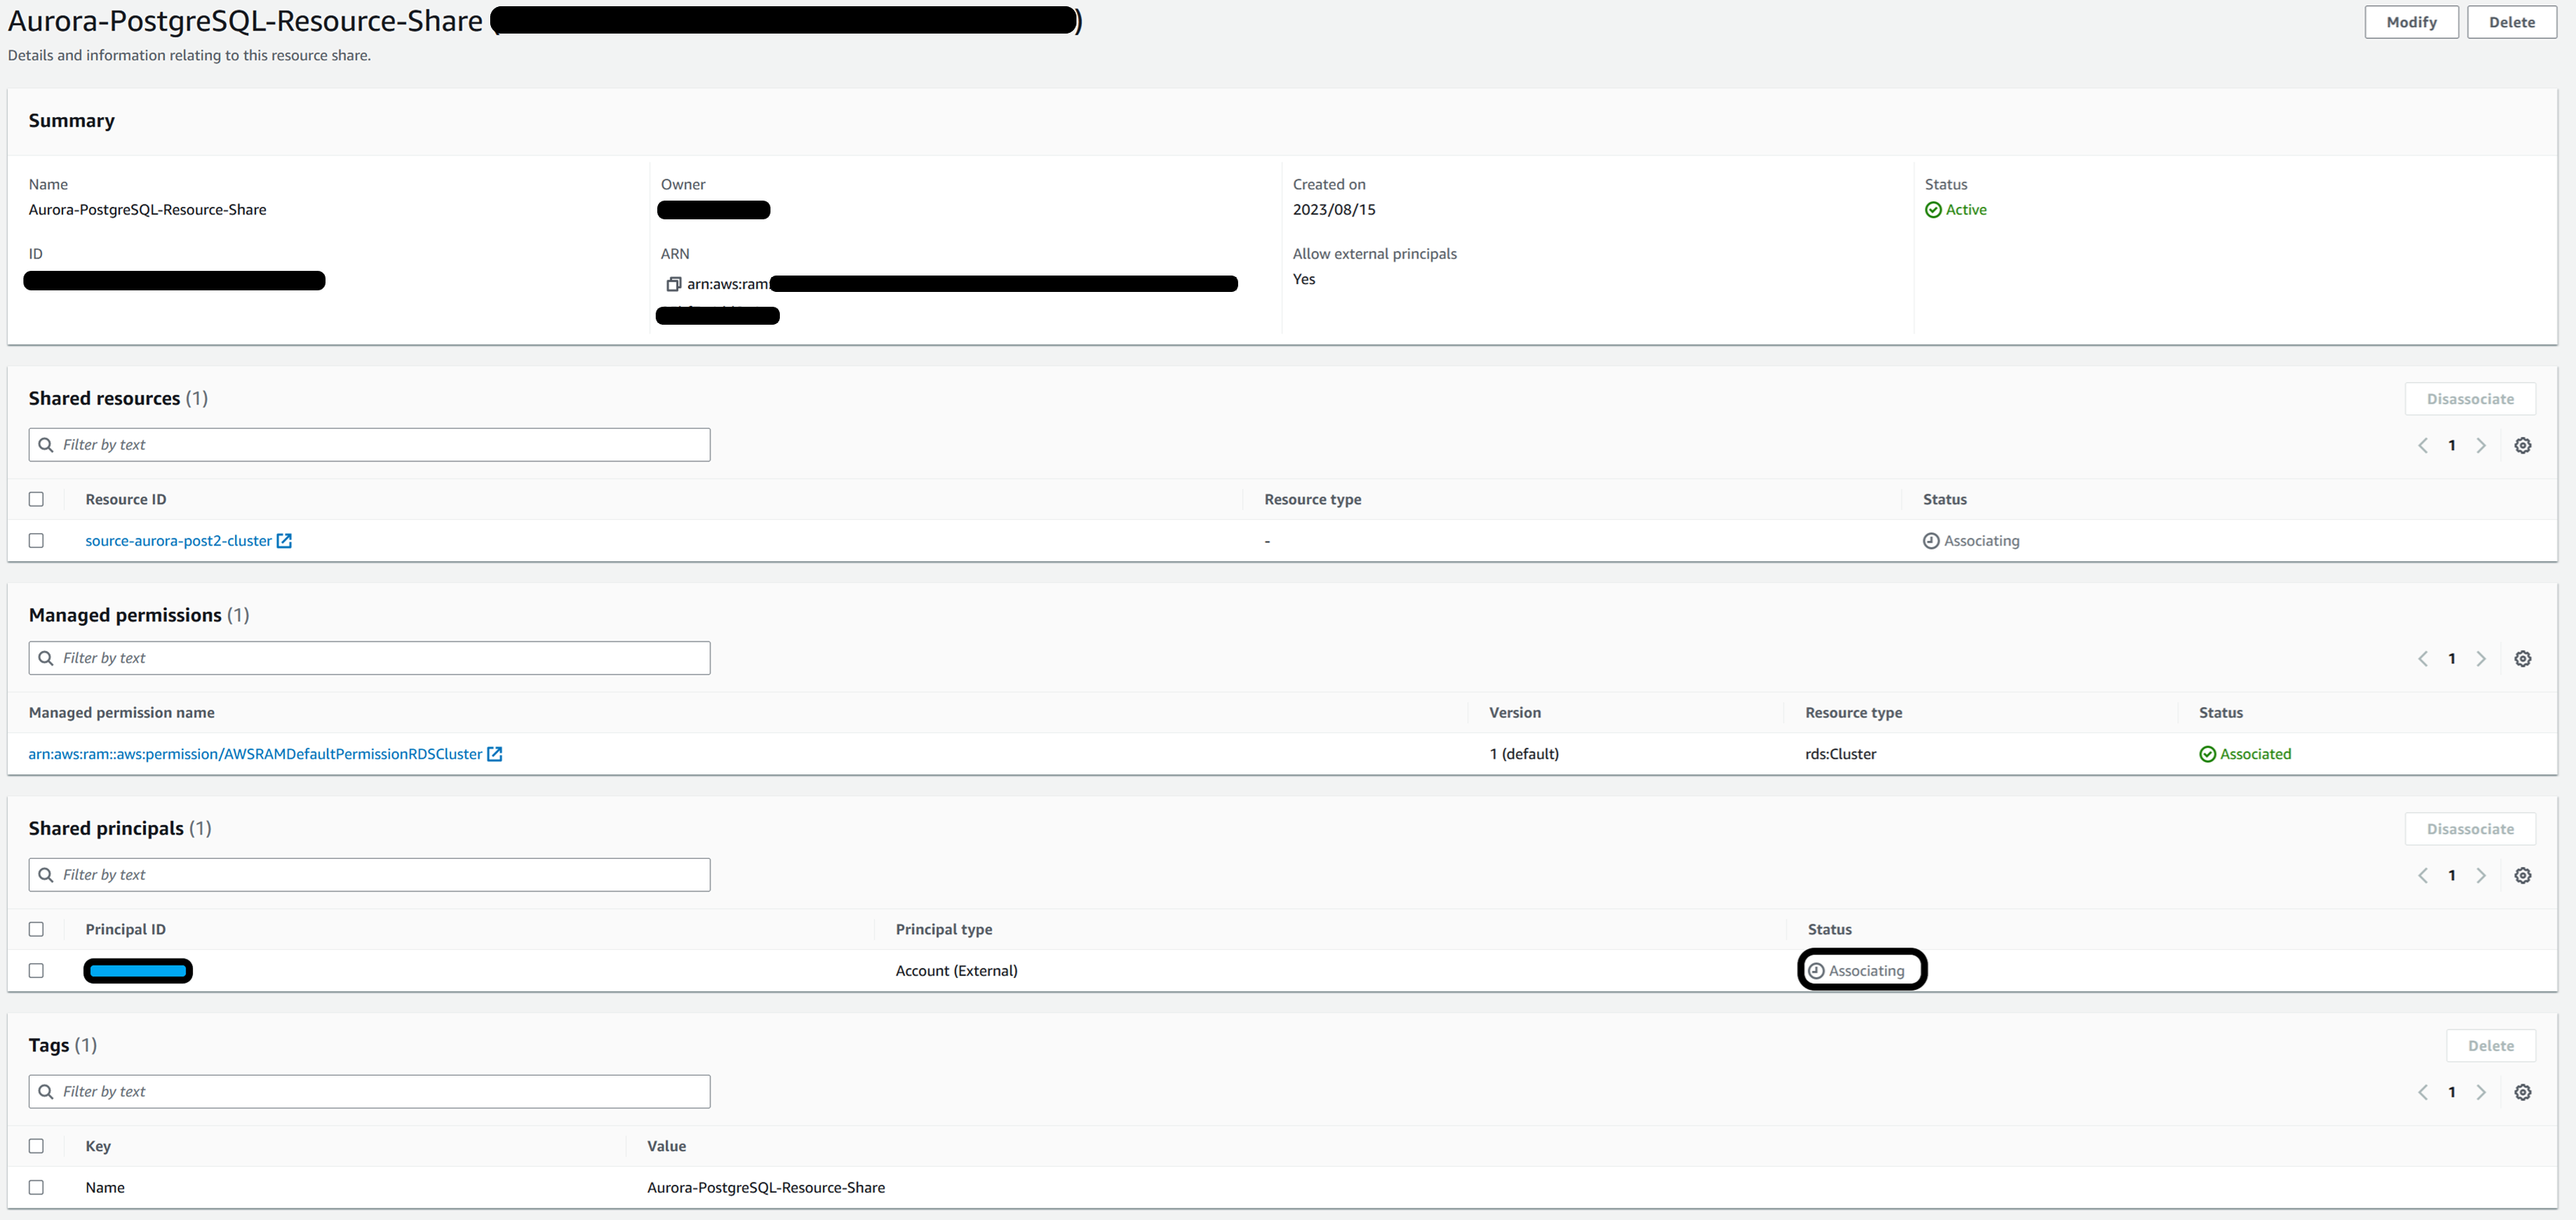Open Shared principals table settings gear
The image size is (2576, 1220).
coord(2522,875)
